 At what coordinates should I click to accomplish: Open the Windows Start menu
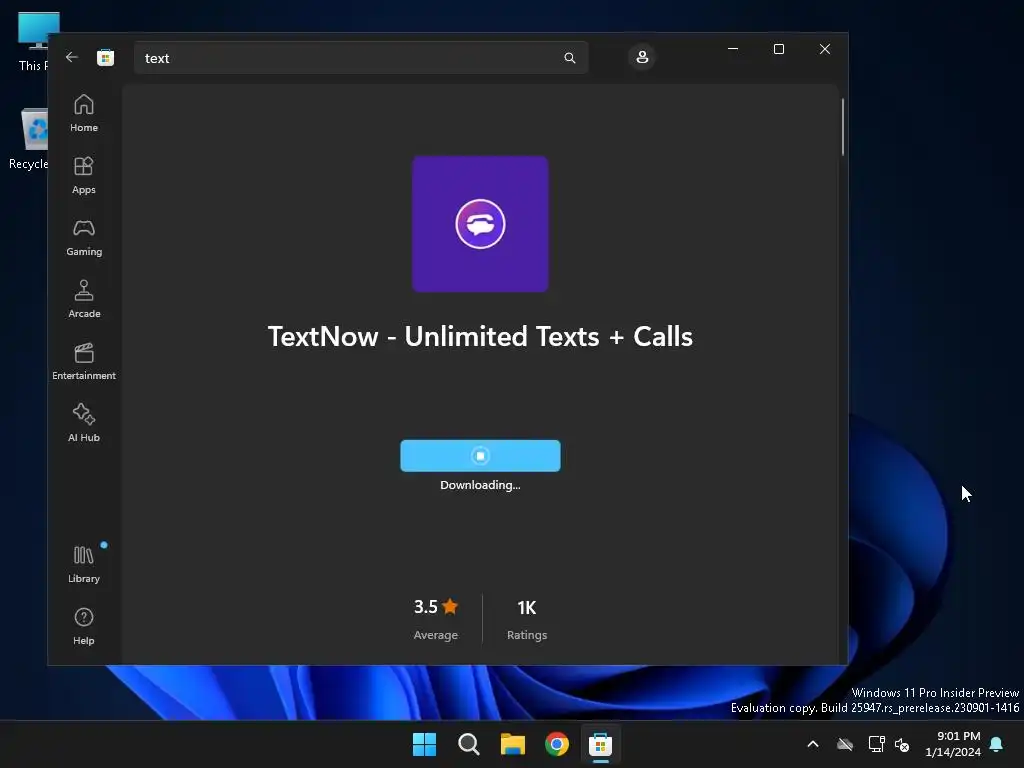coord(424,744)
